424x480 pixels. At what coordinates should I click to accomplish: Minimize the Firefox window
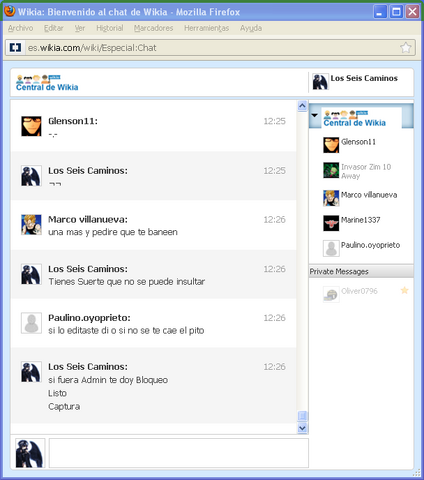coord(380,12)
